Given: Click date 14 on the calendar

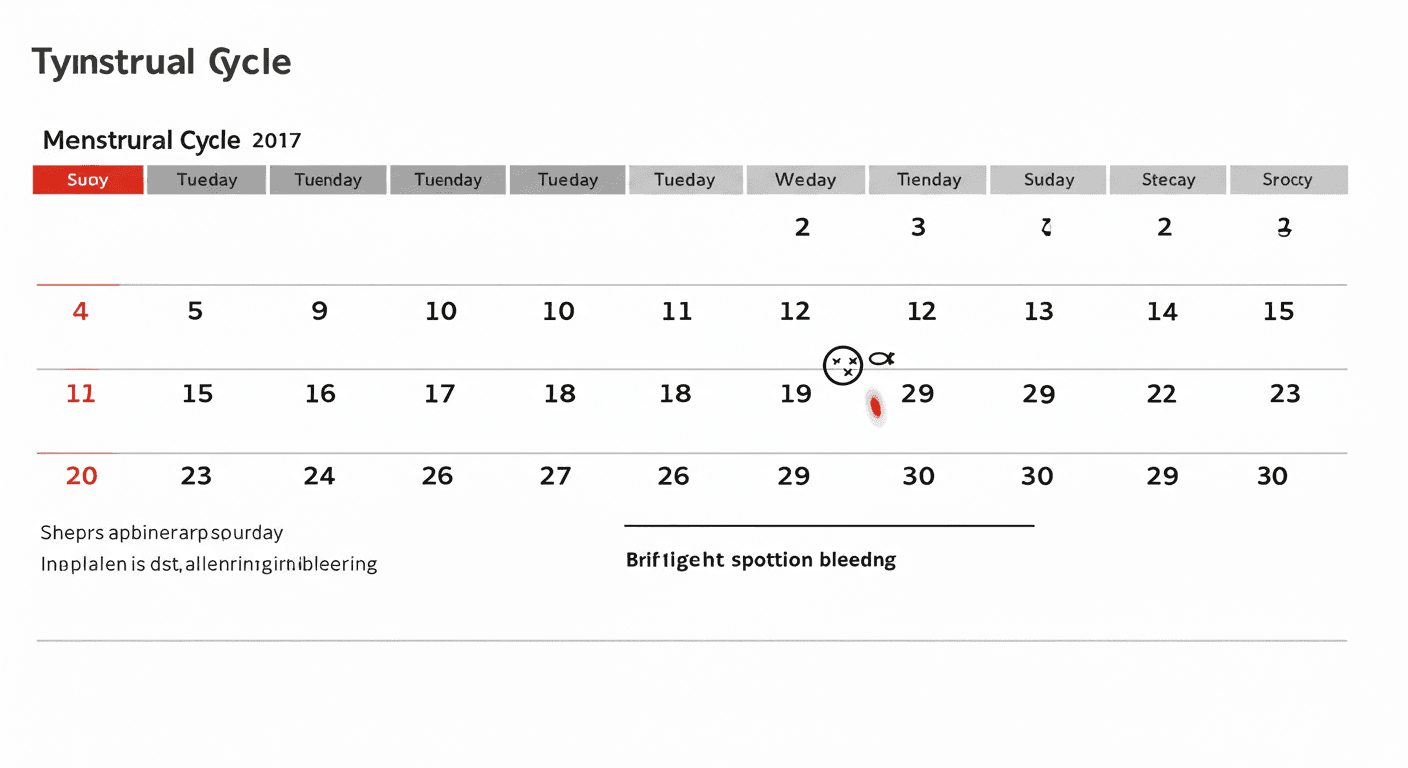Looking at the screenshot, I should point(1162,313).
